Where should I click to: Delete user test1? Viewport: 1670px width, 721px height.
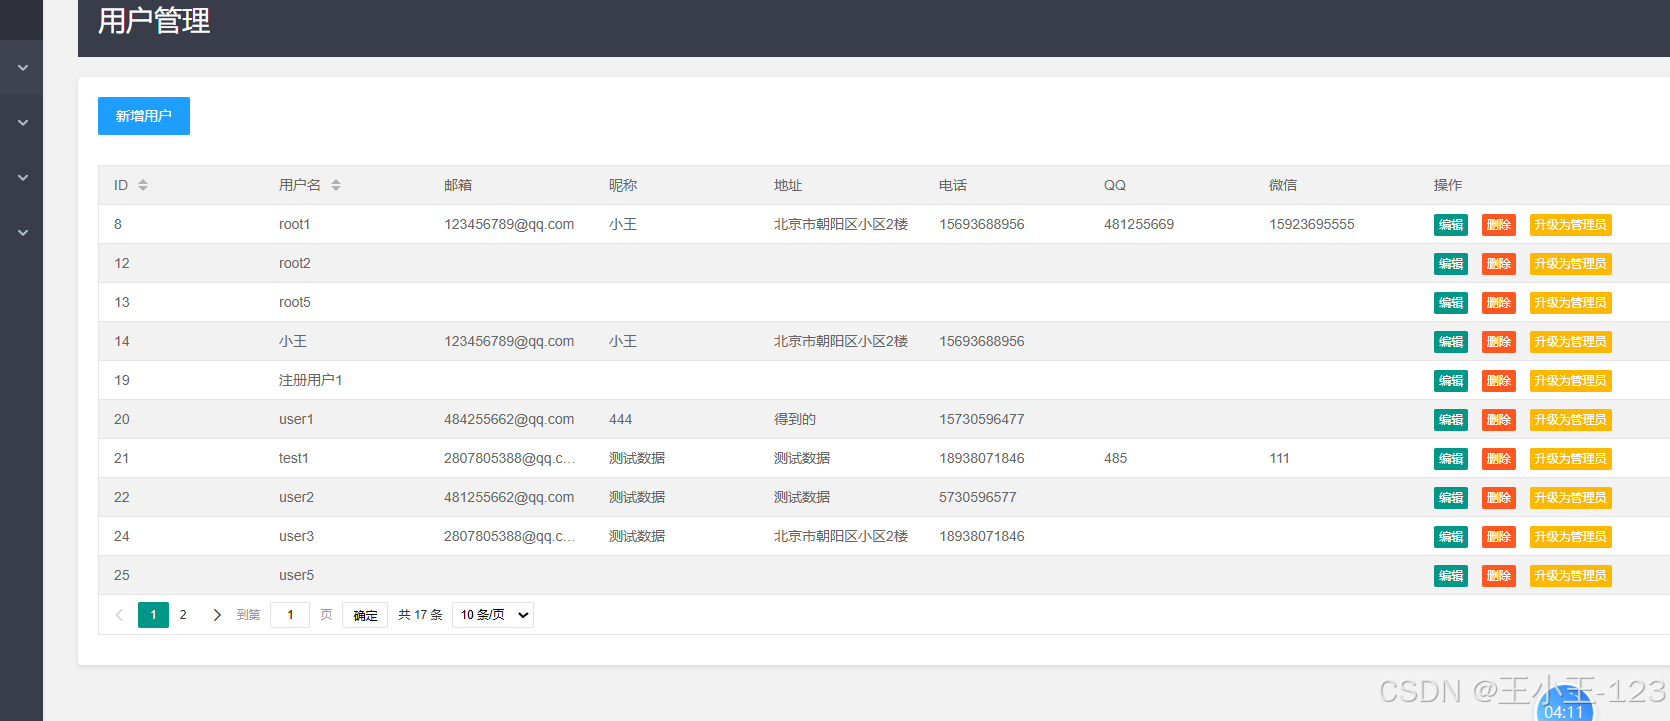pyautogui.click(x=1499, y=459)
